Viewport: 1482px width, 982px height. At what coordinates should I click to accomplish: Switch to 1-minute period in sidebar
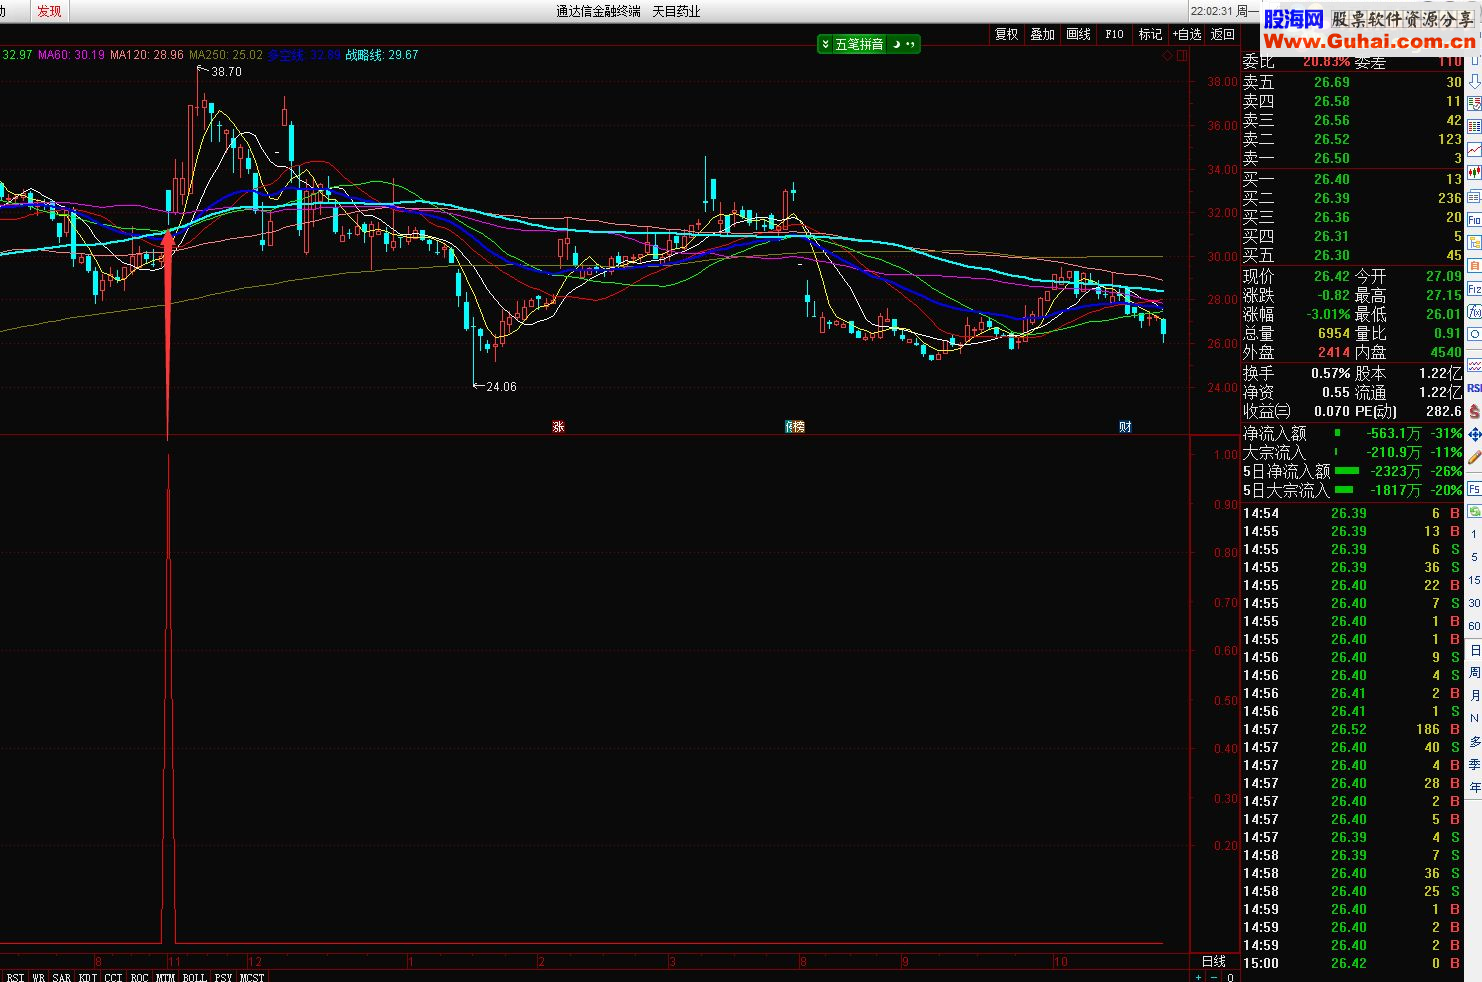pos(1474,534)
